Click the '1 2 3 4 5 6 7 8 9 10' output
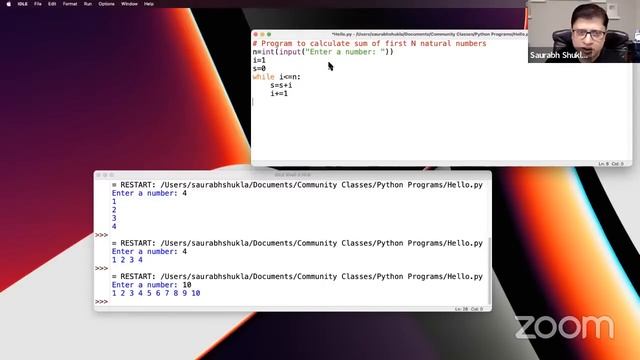The image size is (640, 360). coord(156,293)
